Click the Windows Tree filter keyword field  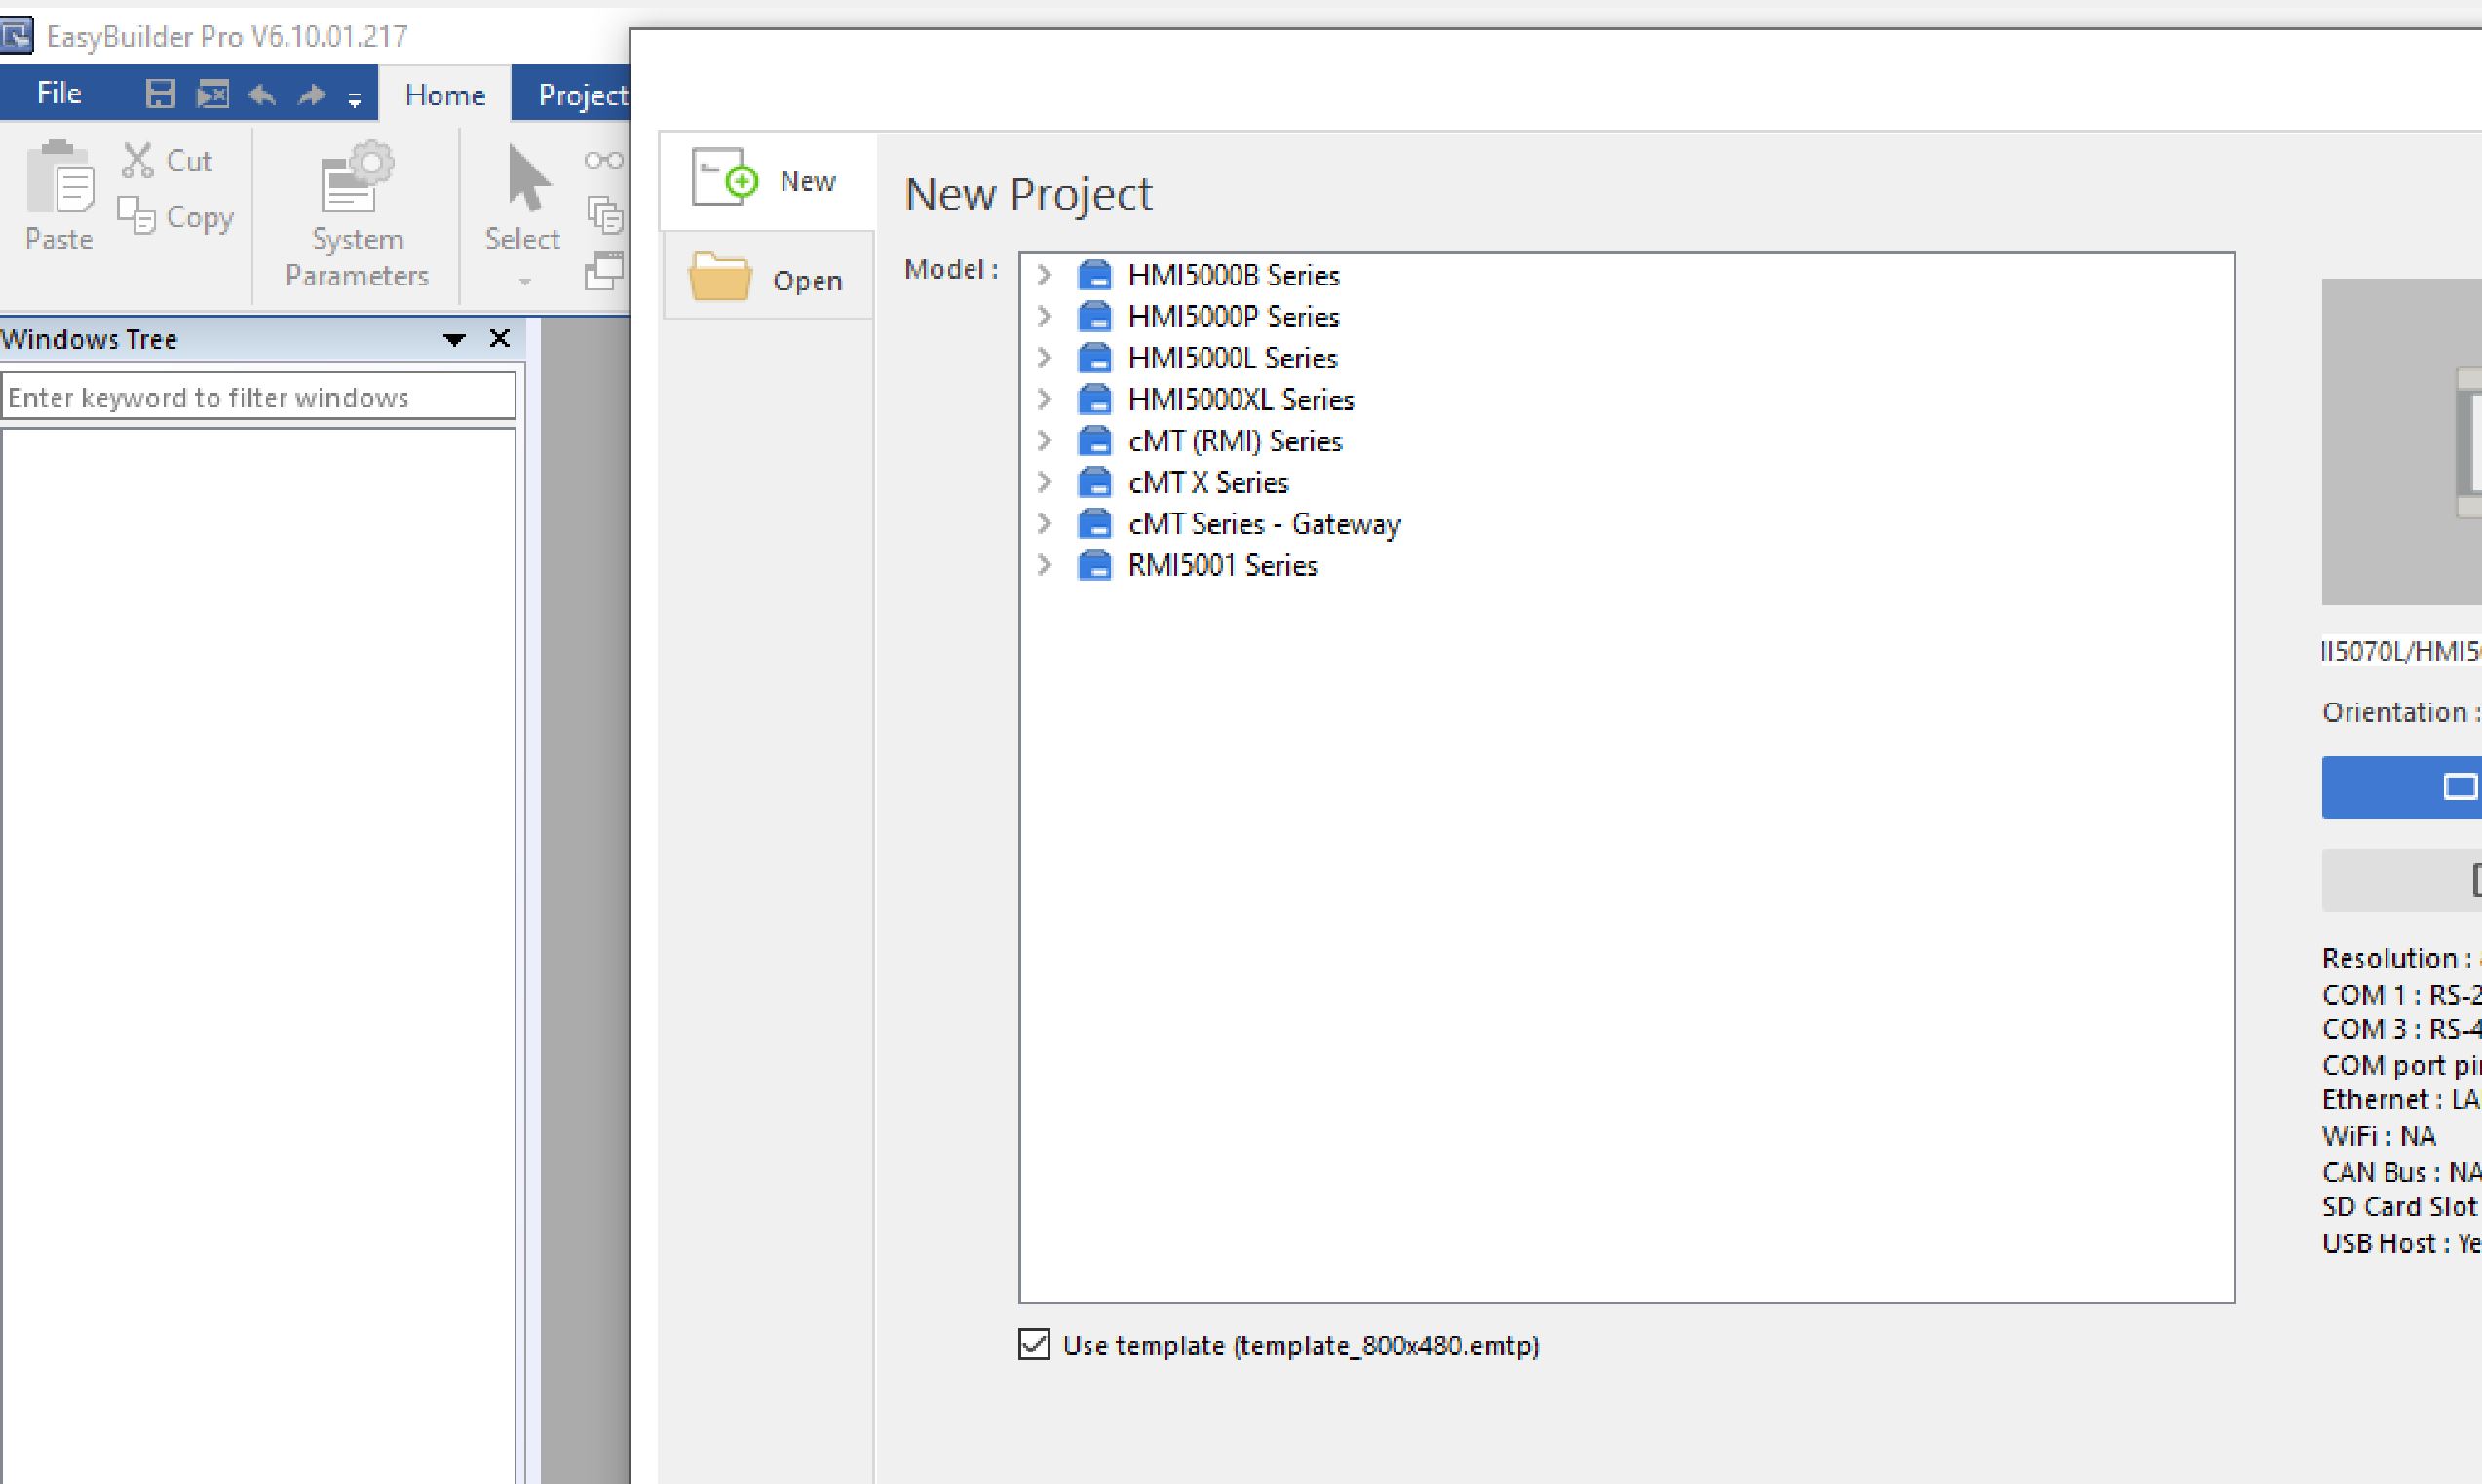tap(259, 397)
